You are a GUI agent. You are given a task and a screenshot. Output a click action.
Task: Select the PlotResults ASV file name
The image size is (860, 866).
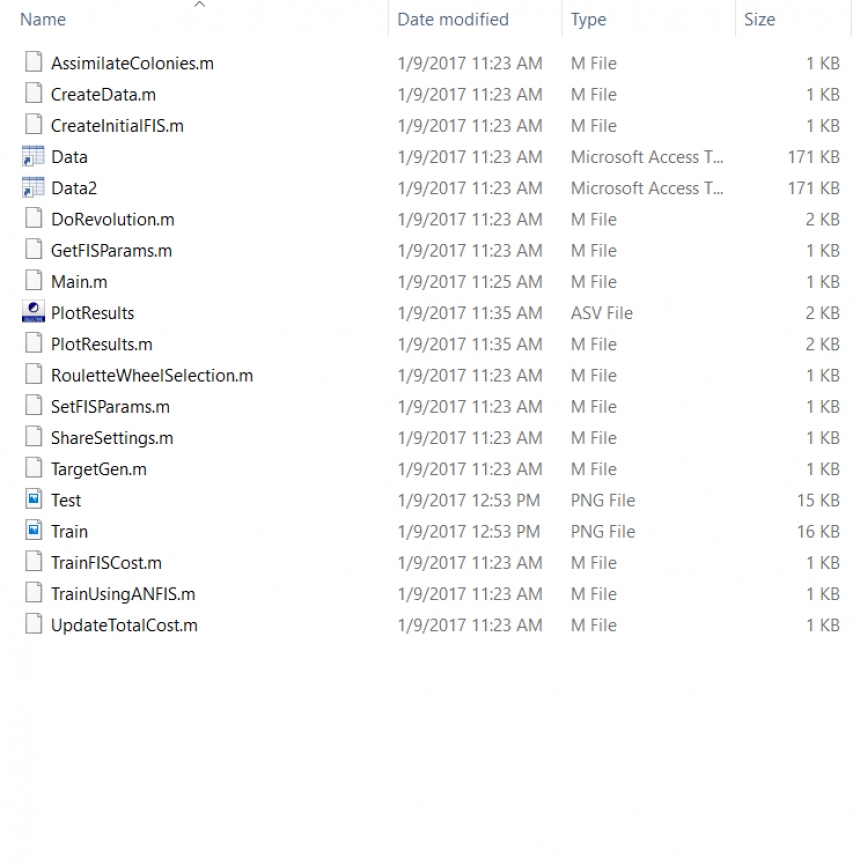click(x=92, y=313)
